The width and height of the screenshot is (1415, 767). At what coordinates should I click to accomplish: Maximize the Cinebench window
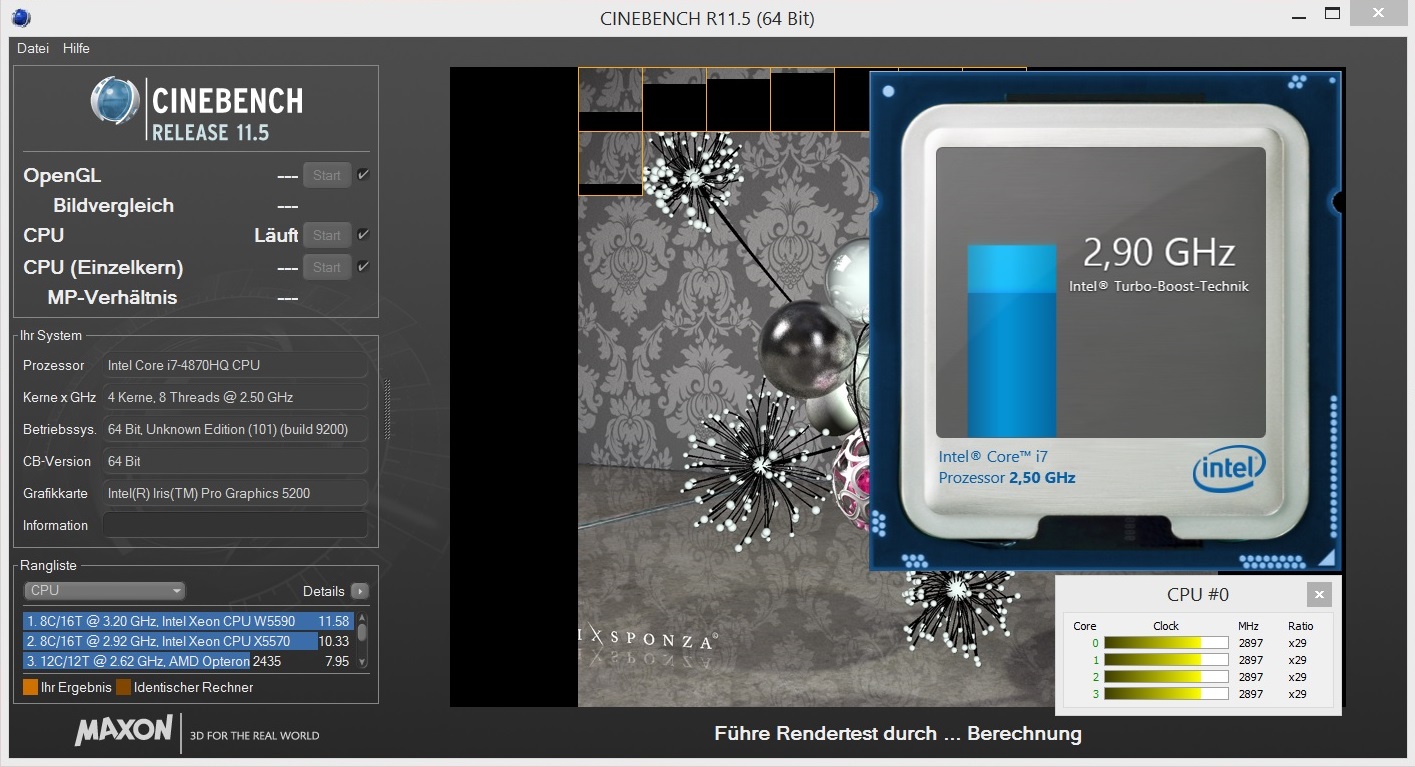tap(1332, 14)
